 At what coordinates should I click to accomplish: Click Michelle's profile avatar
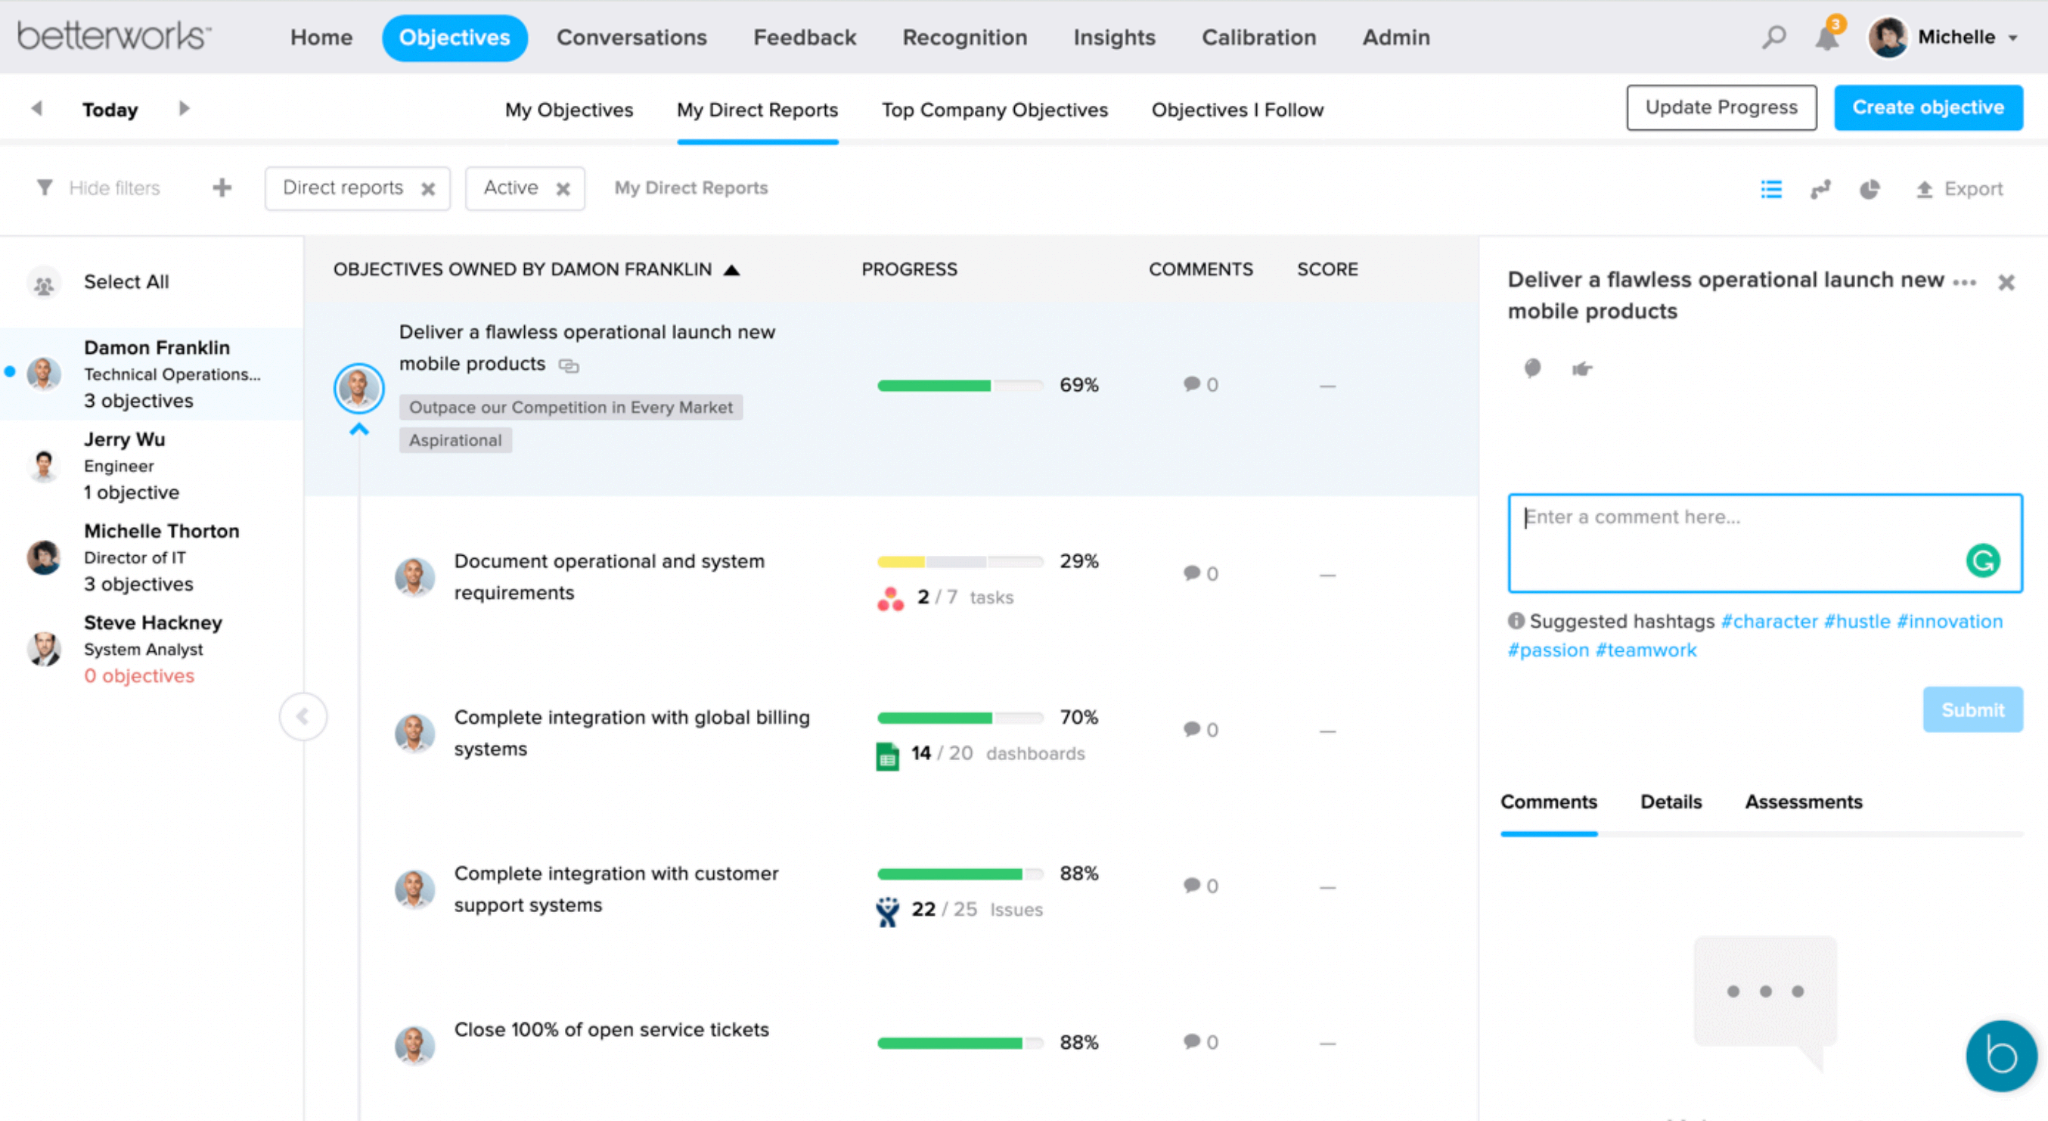pos(1888,38)
